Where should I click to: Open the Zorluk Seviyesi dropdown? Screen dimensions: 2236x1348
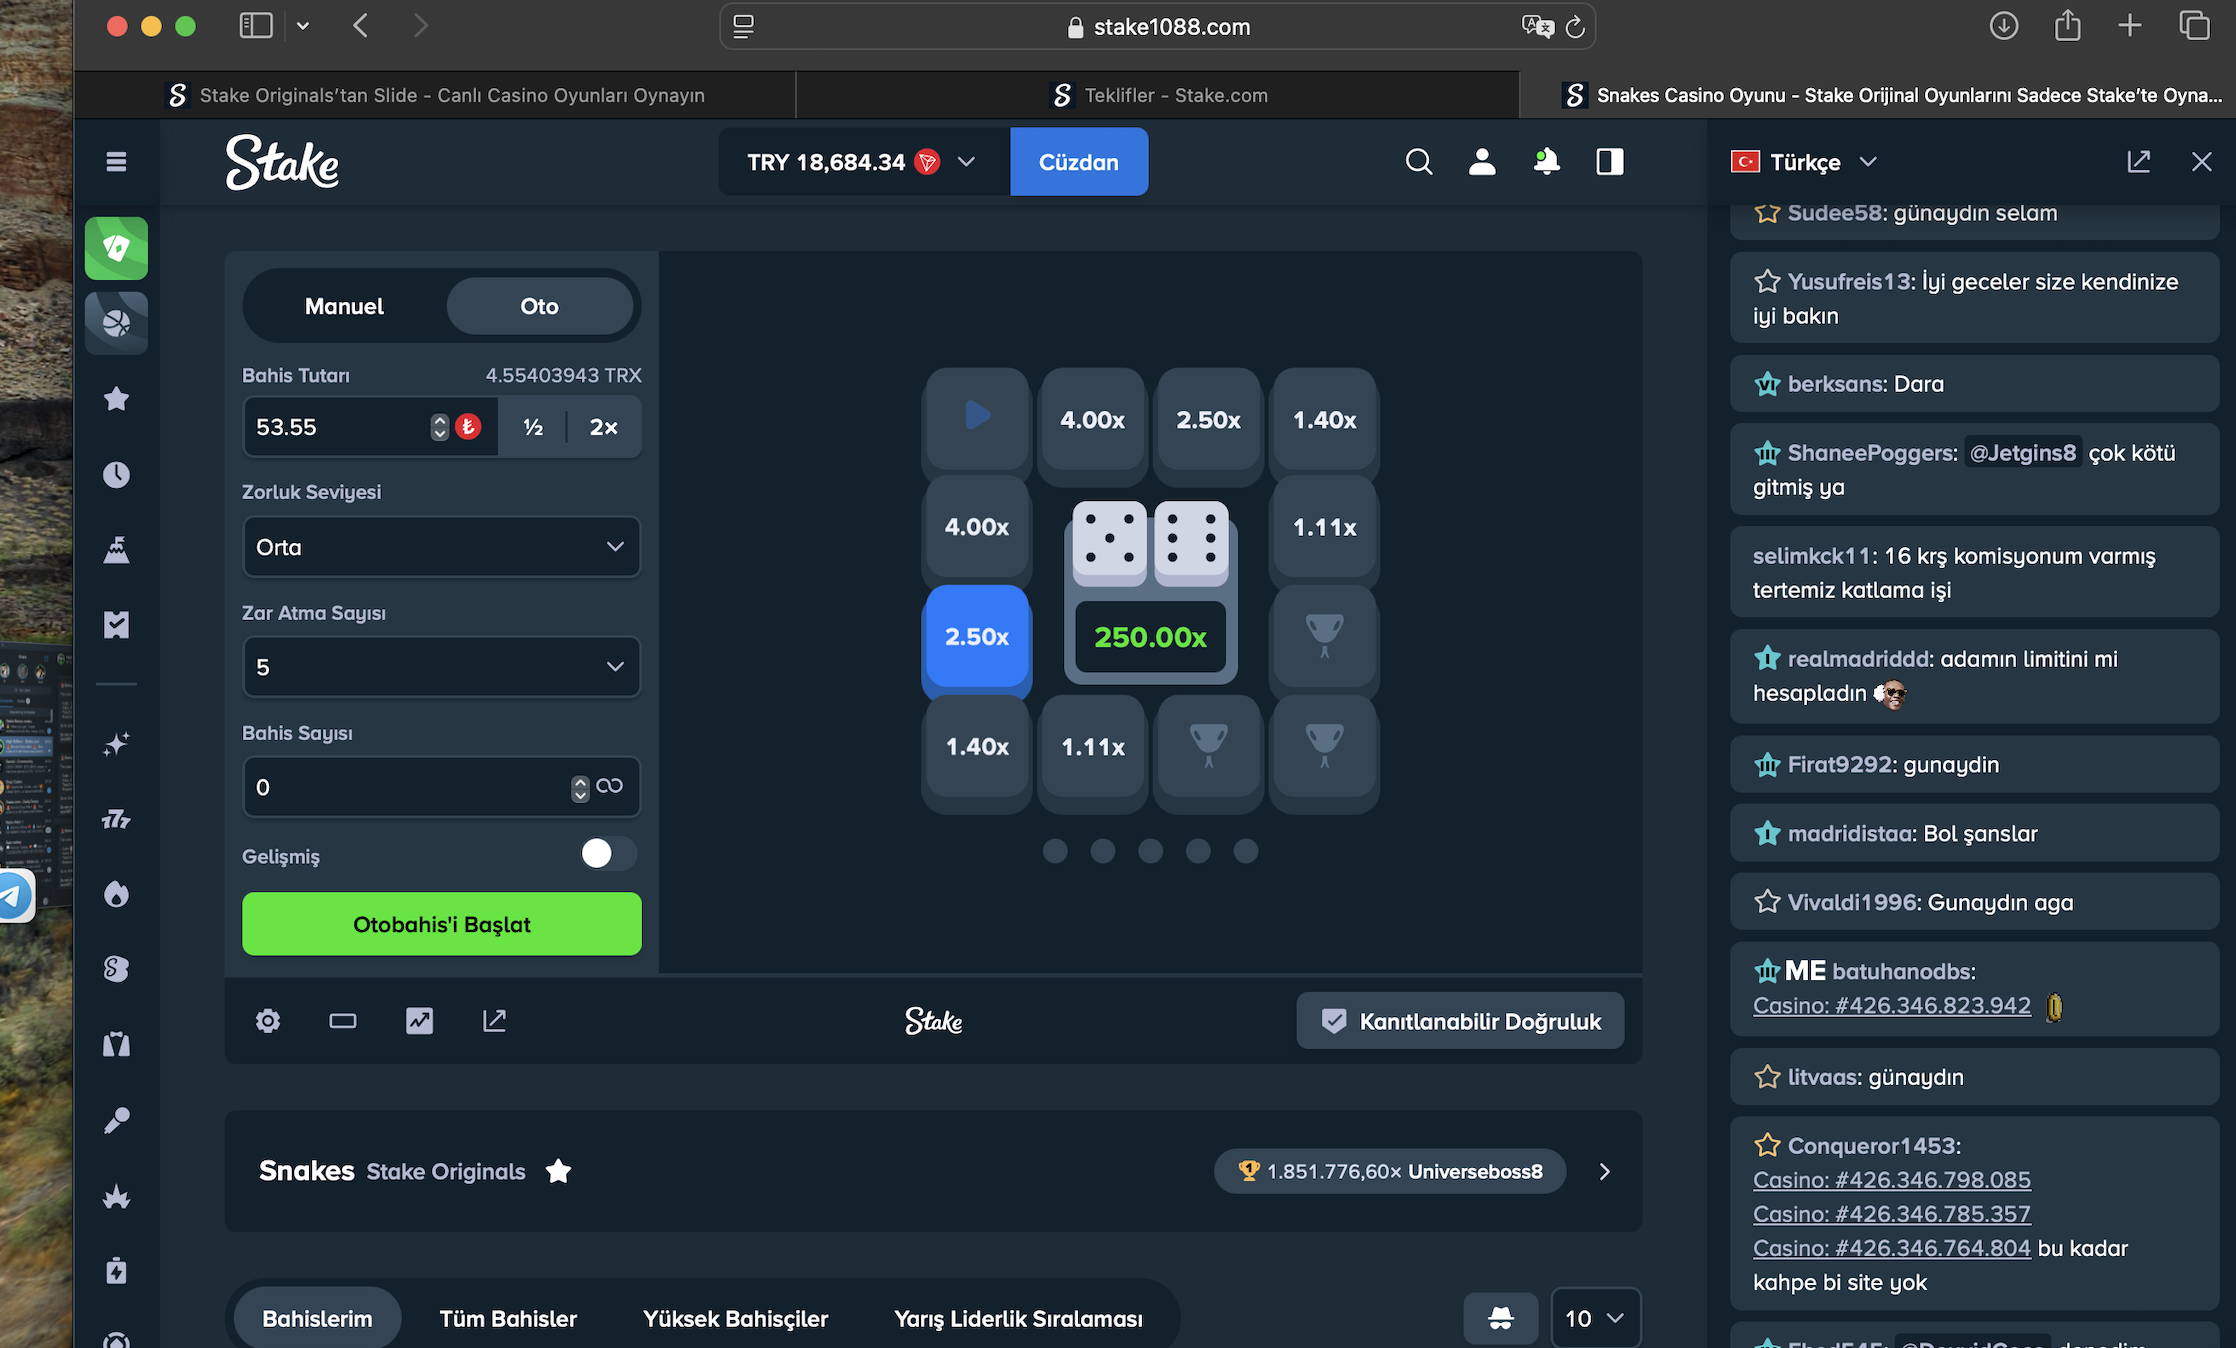pos(441,547)
